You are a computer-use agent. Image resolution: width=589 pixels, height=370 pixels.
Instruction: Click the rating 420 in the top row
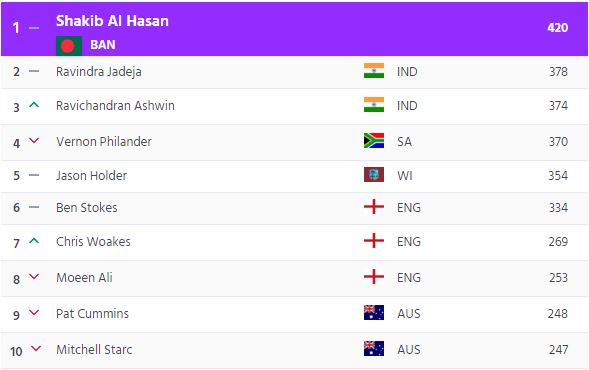(557, 27)
